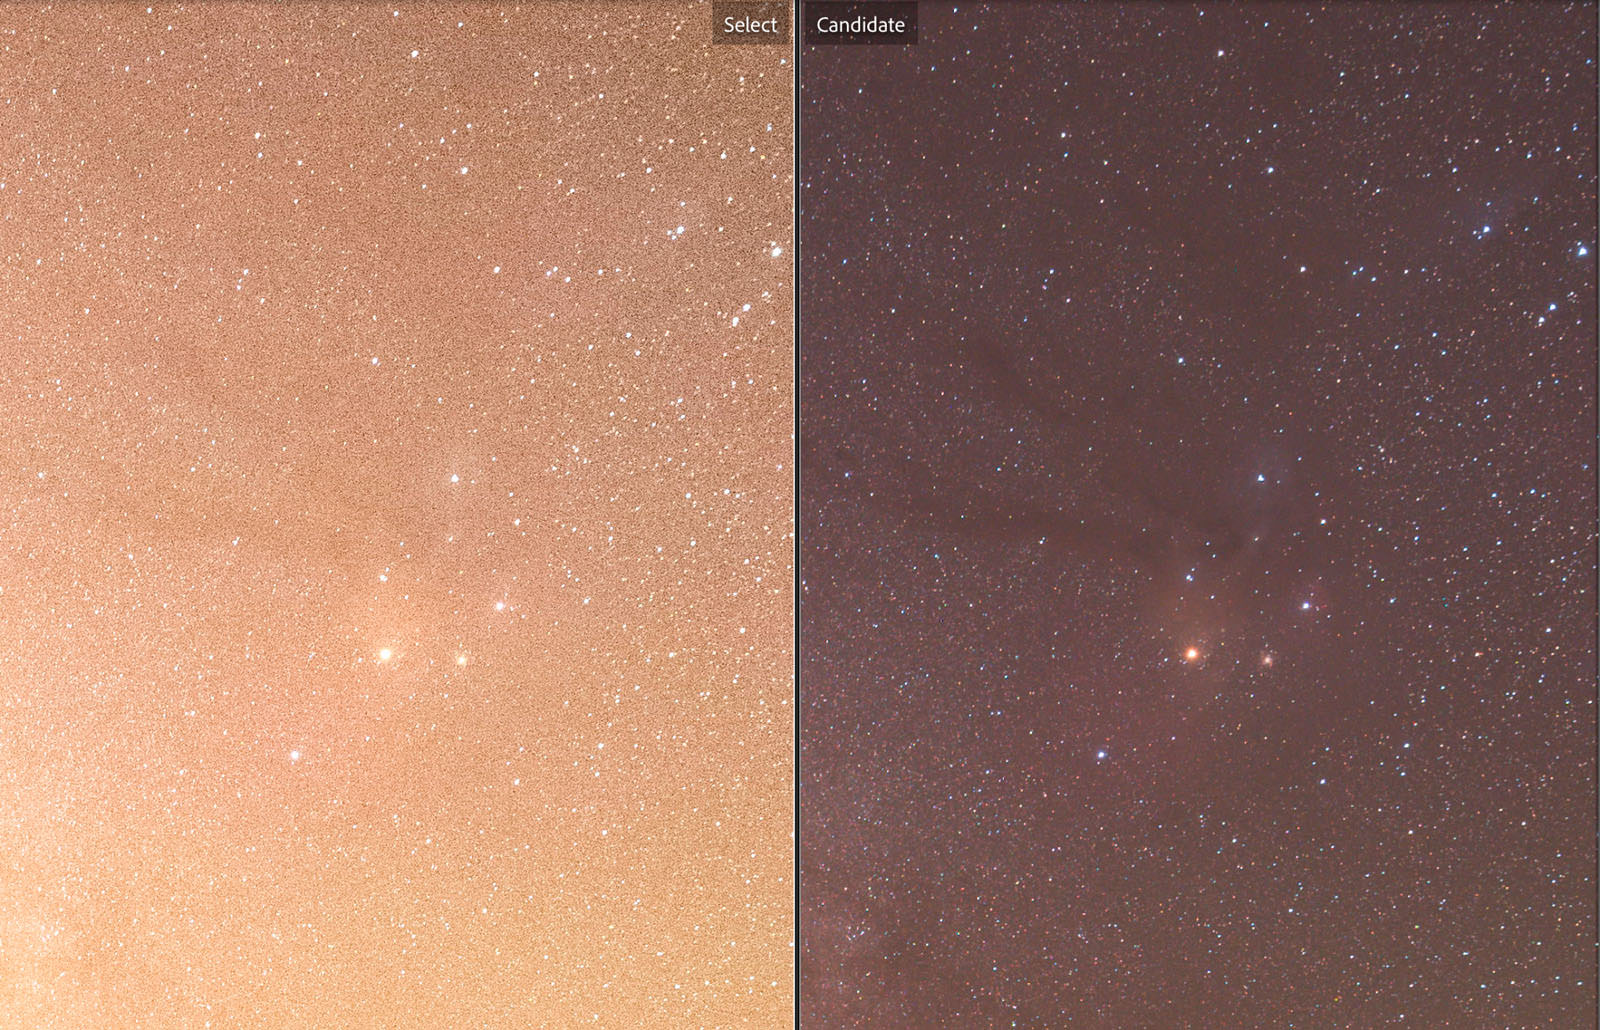Screen dimensions: 1600x1030
Task: Click bright blue star at Candidate's right edge
Action: [x=1582, y=250]
